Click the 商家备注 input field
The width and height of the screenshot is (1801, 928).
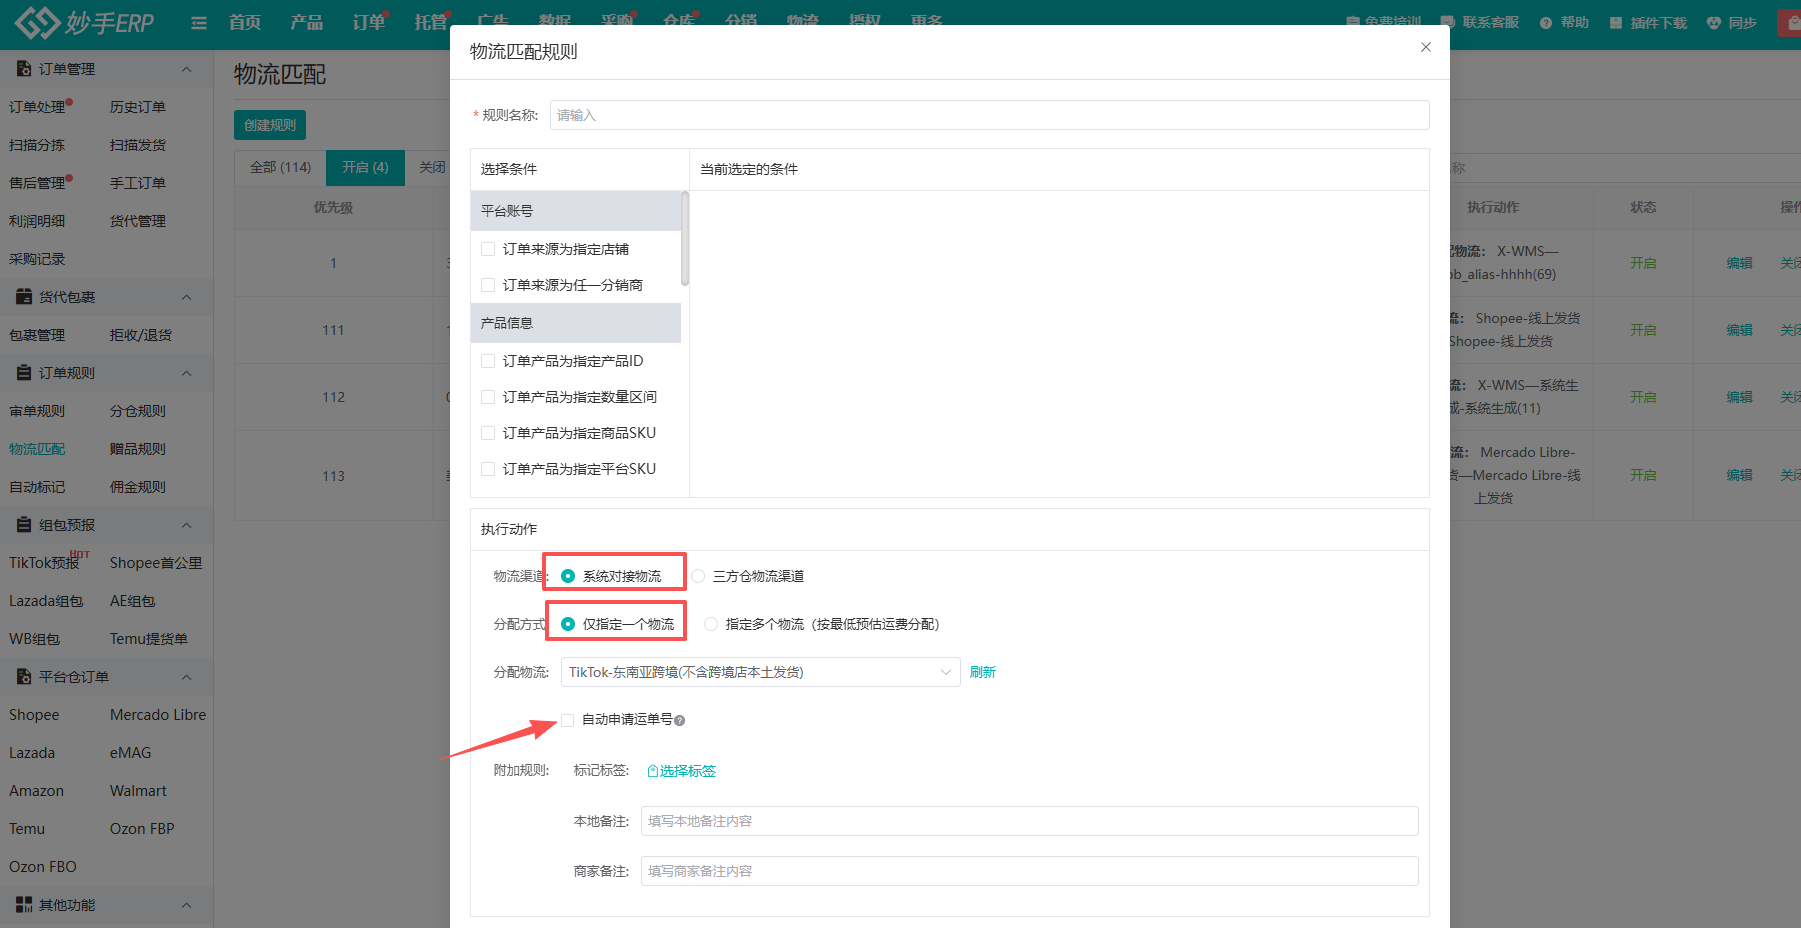(x=1030, y=871)
